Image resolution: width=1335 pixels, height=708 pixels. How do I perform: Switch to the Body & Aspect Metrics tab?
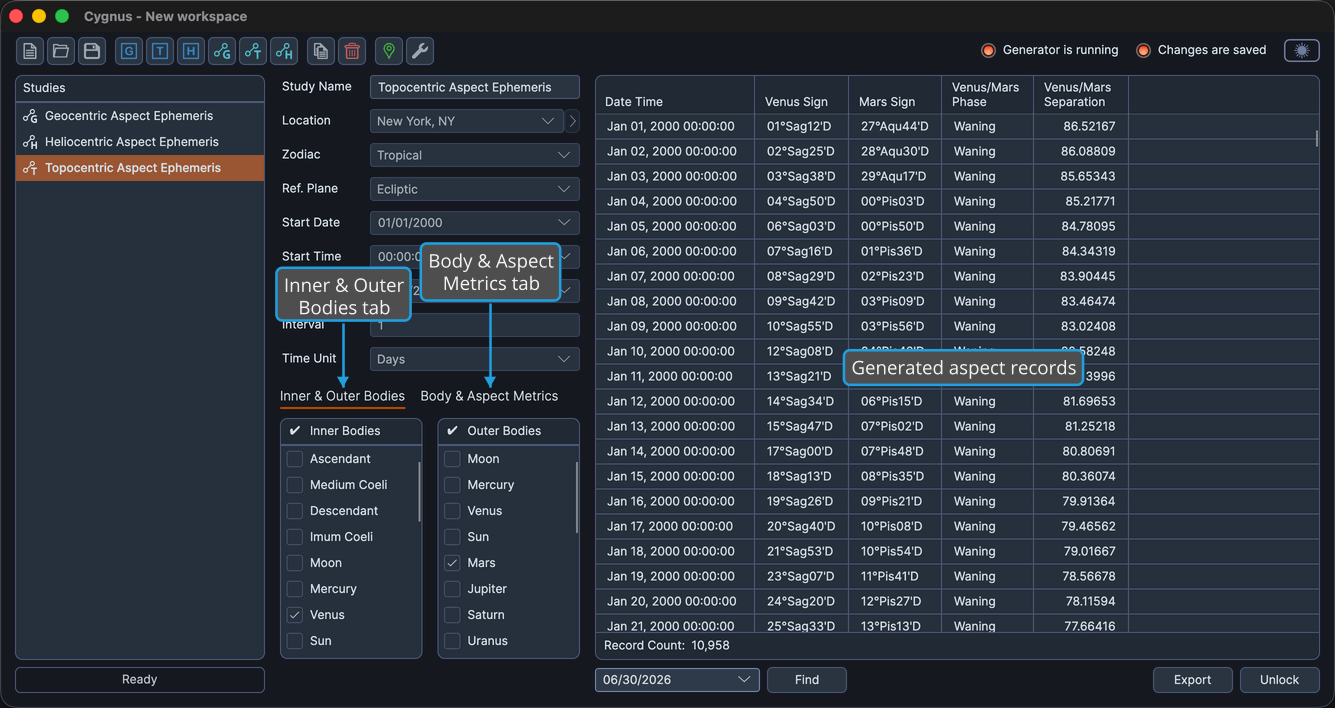click(489, 396)
